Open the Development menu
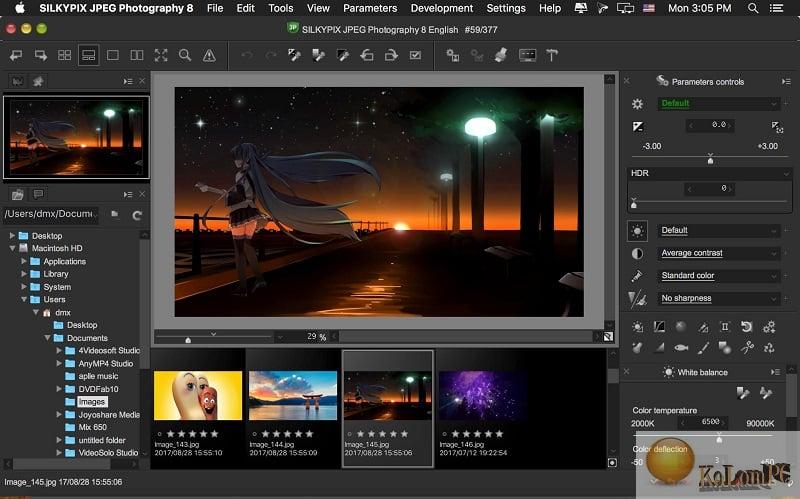 pyautogui.click(x=442, y=8)
